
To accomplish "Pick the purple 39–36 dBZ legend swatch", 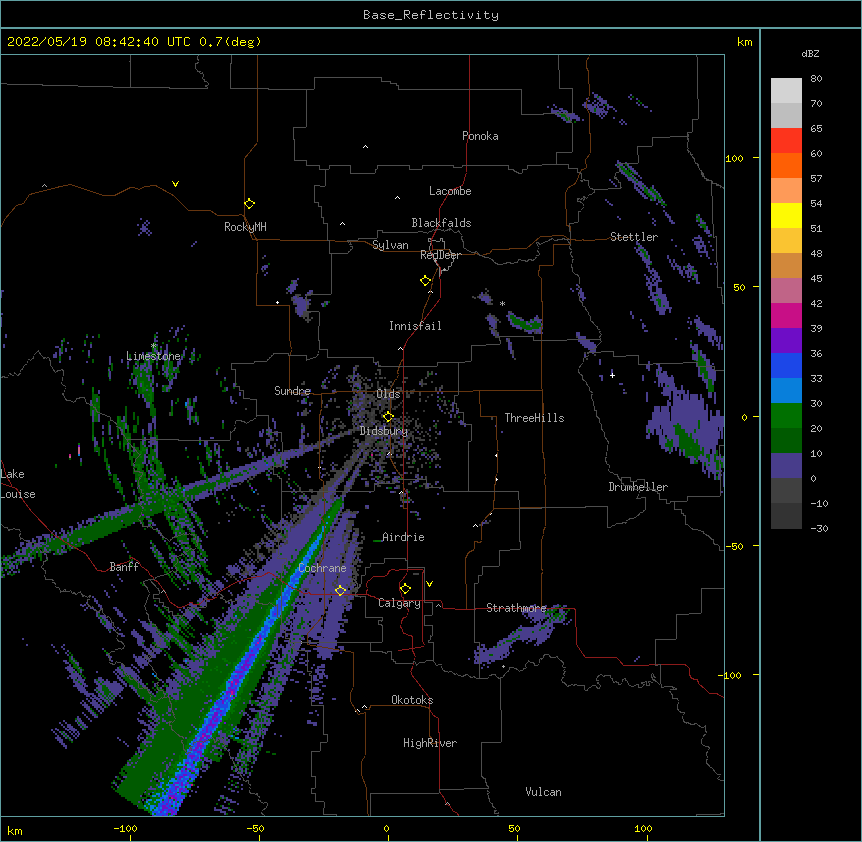I will [786, 340].
